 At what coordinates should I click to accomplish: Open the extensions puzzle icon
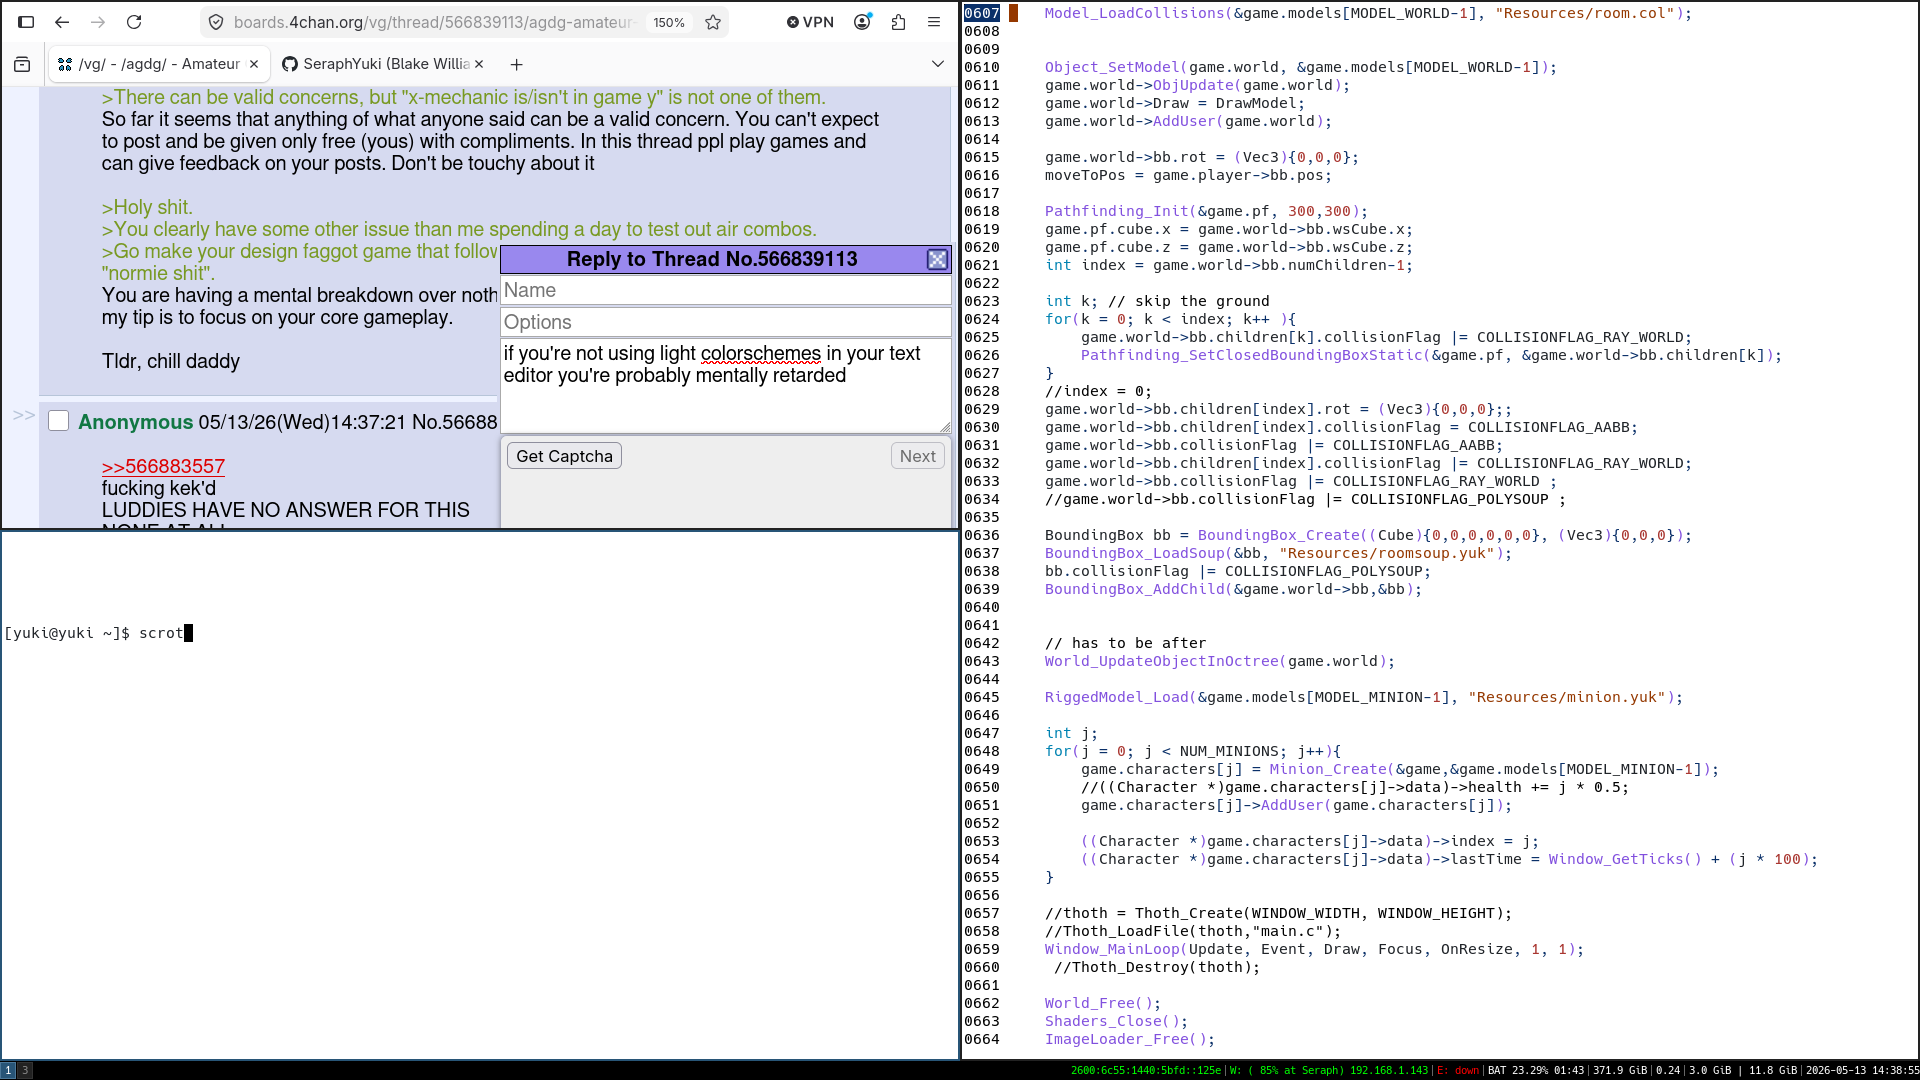(x=898, y=22)
